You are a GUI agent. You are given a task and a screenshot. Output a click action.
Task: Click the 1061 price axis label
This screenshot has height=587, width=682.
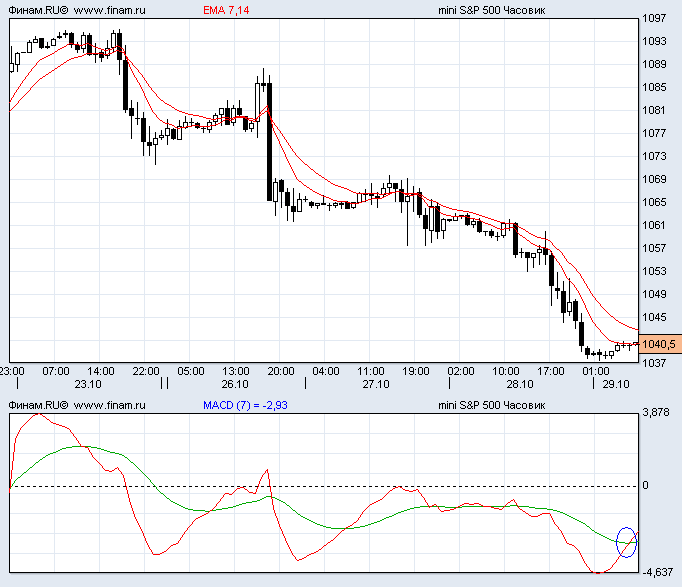(654, 225)
